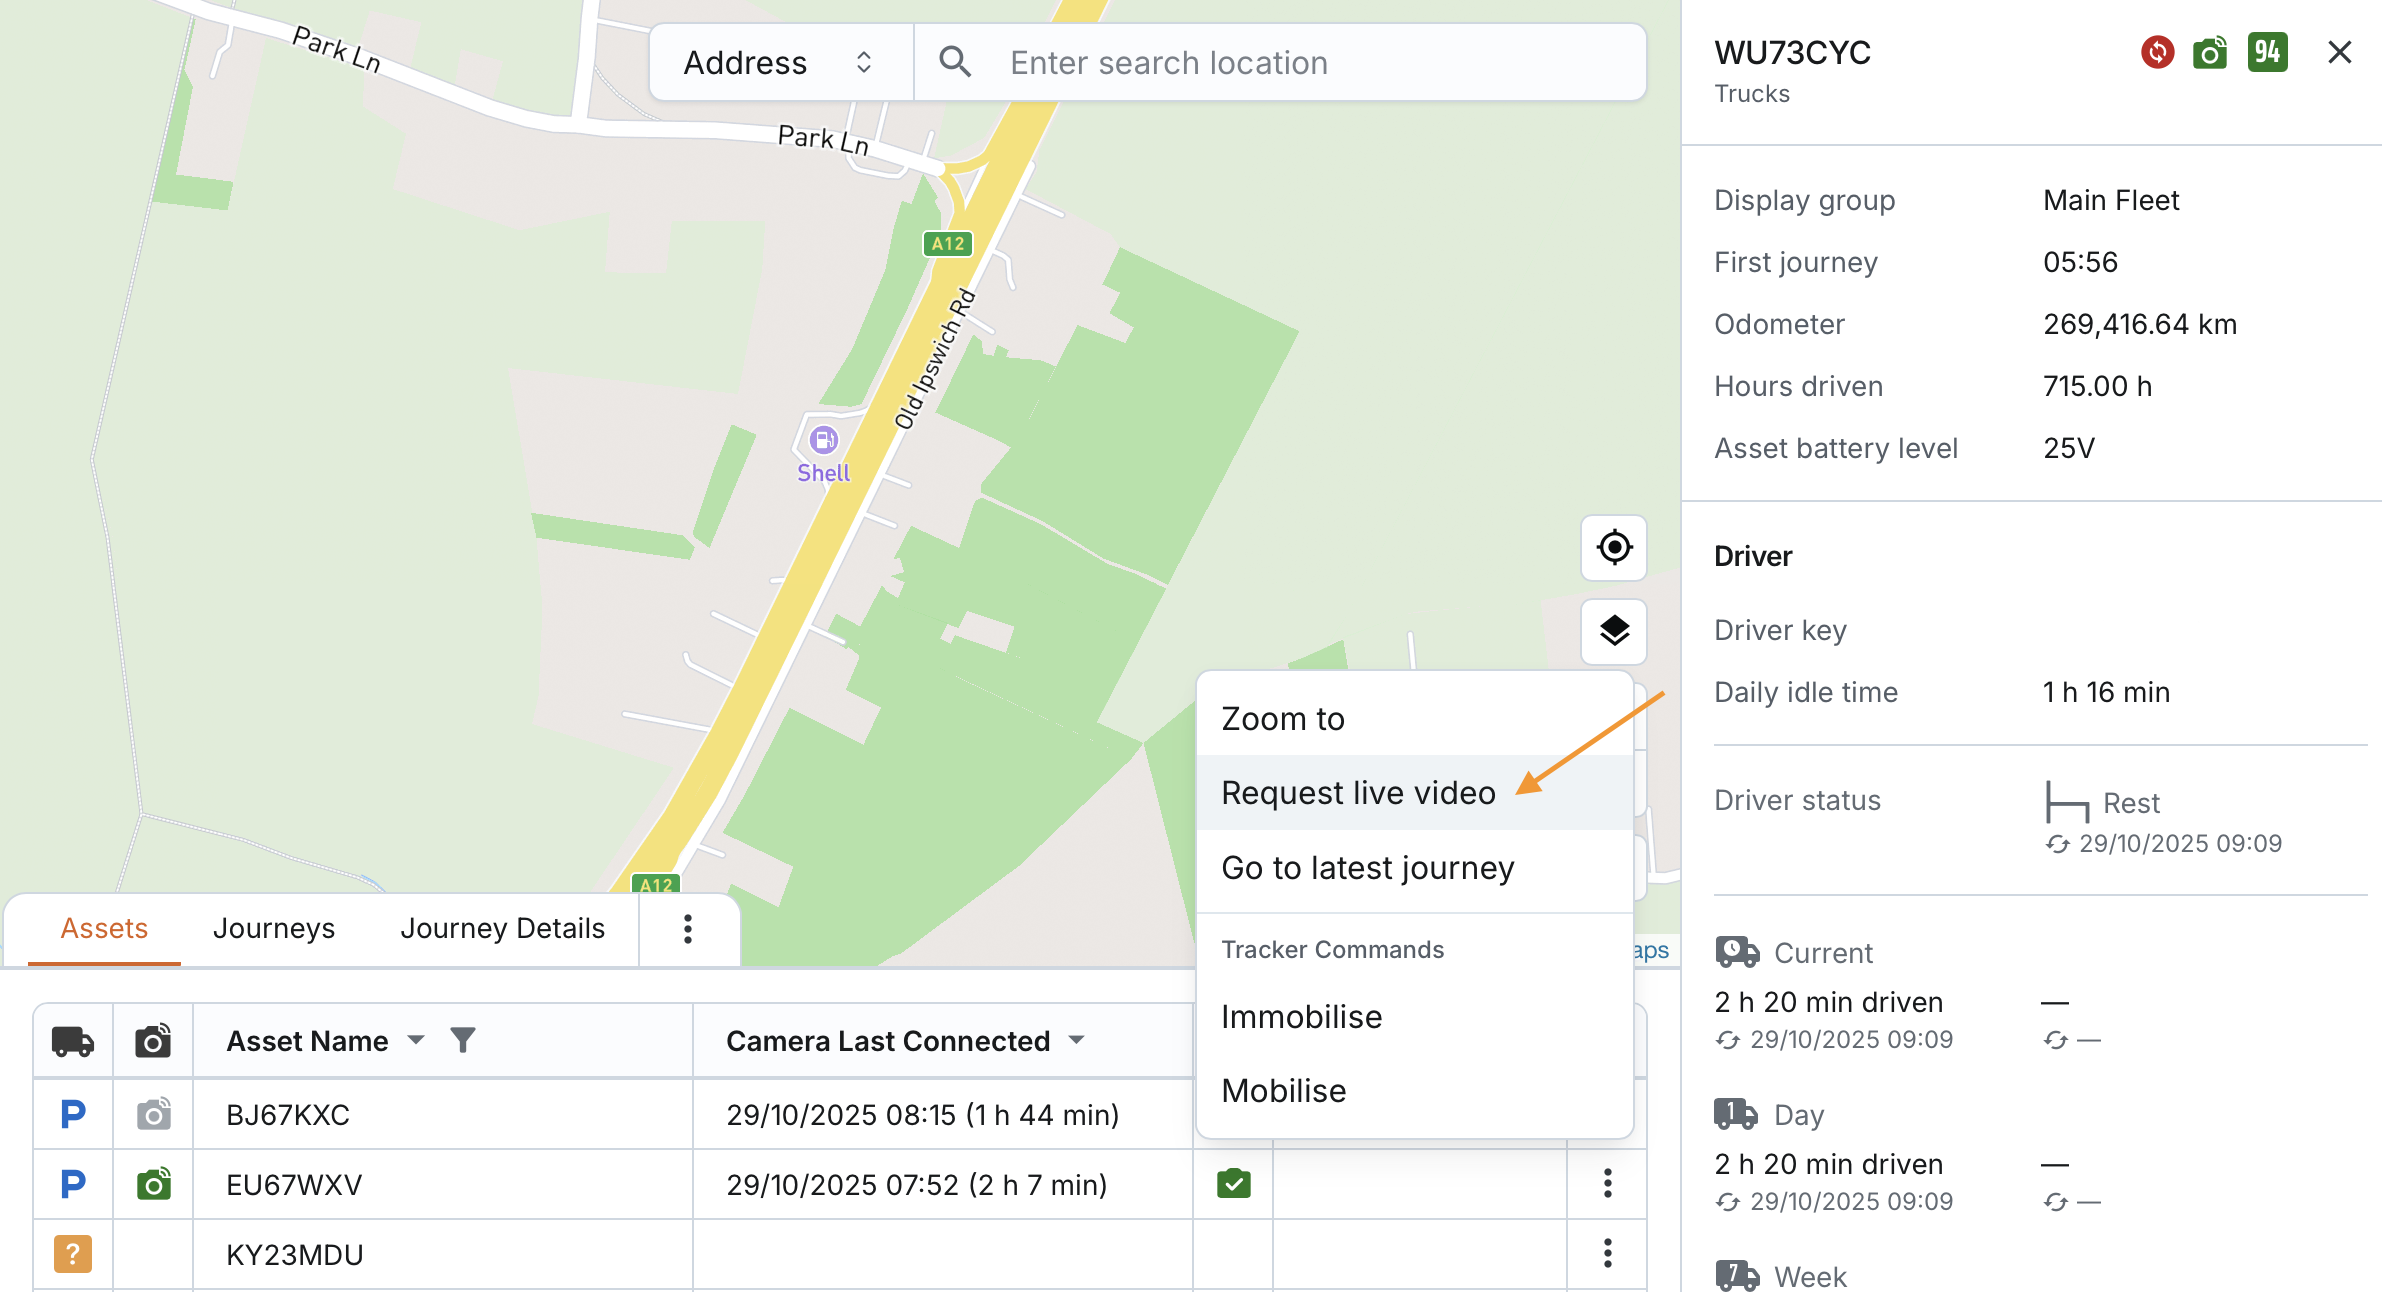Screen dimensions: 2382x1292
Task: Open the map layers button
Action: click(1614, 631)
